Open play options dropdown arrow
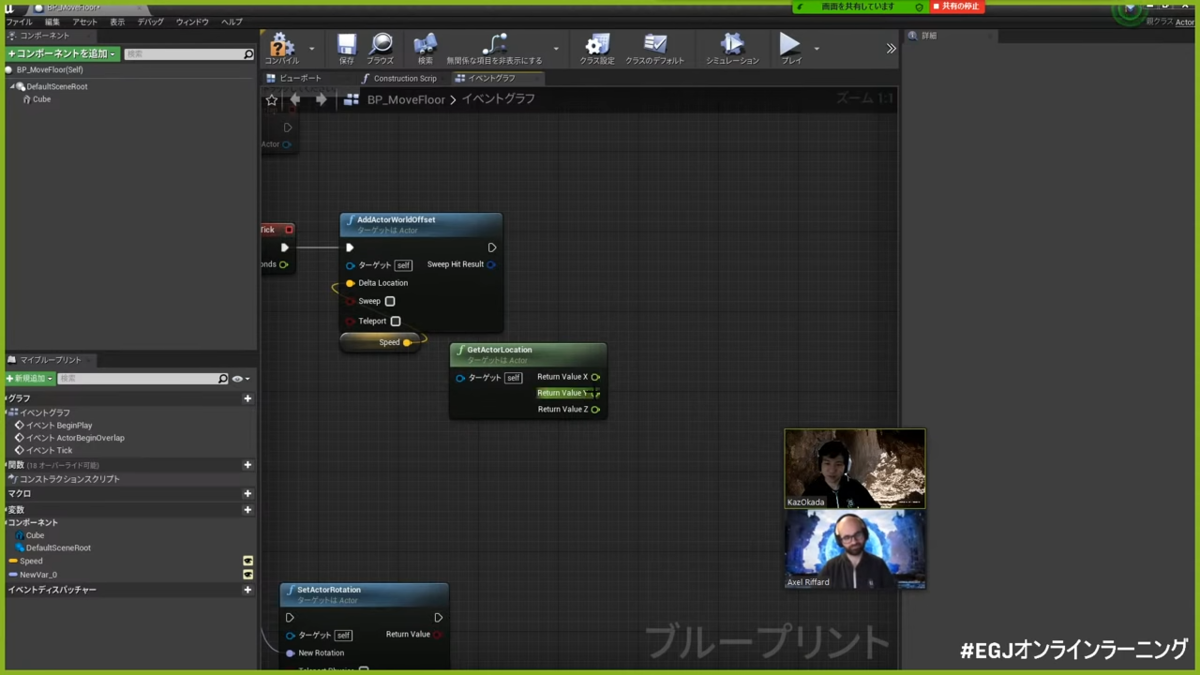Viewport: 1200px width, 675px height. click(x=817, y=49)
